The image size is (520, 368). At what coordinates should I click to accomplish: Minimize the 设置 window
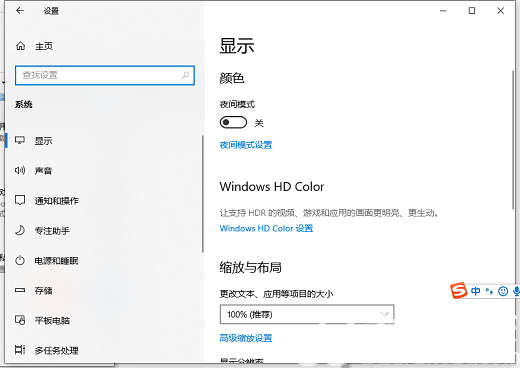tap(443, 11)
